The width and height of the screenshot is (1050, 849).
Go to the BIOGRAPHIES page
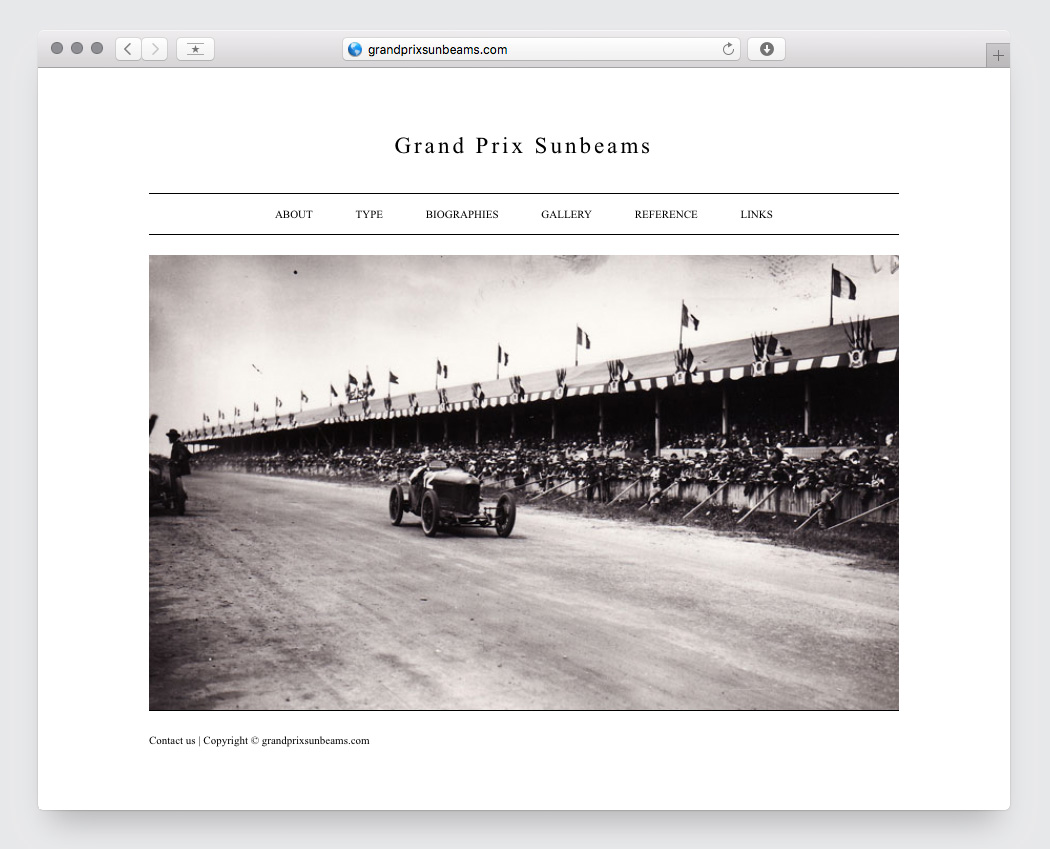click(462, 214)
